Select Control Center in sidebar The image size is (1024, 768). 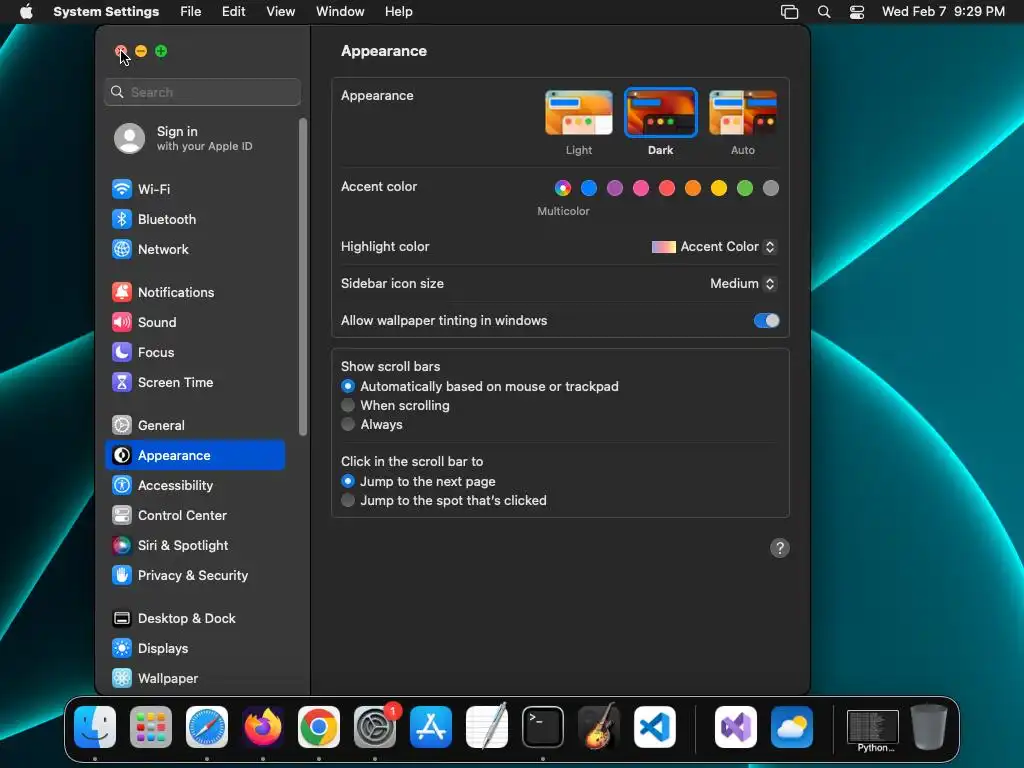[x=195, y=516]
